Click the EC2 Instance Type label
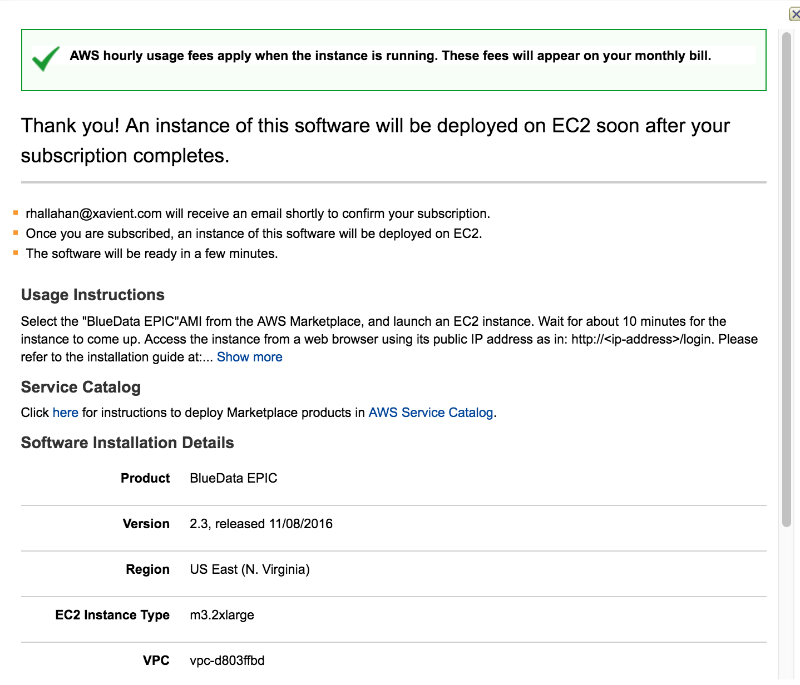Image resolution: width=800 pixels, height=685 pixels. click(112, 615)
